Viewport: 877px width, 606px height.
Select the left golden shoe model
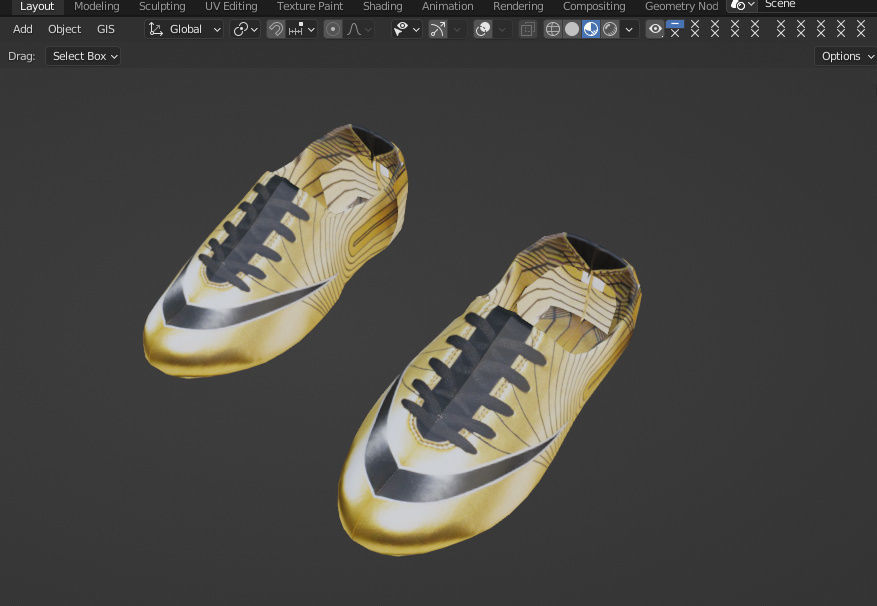pos(275,250)
